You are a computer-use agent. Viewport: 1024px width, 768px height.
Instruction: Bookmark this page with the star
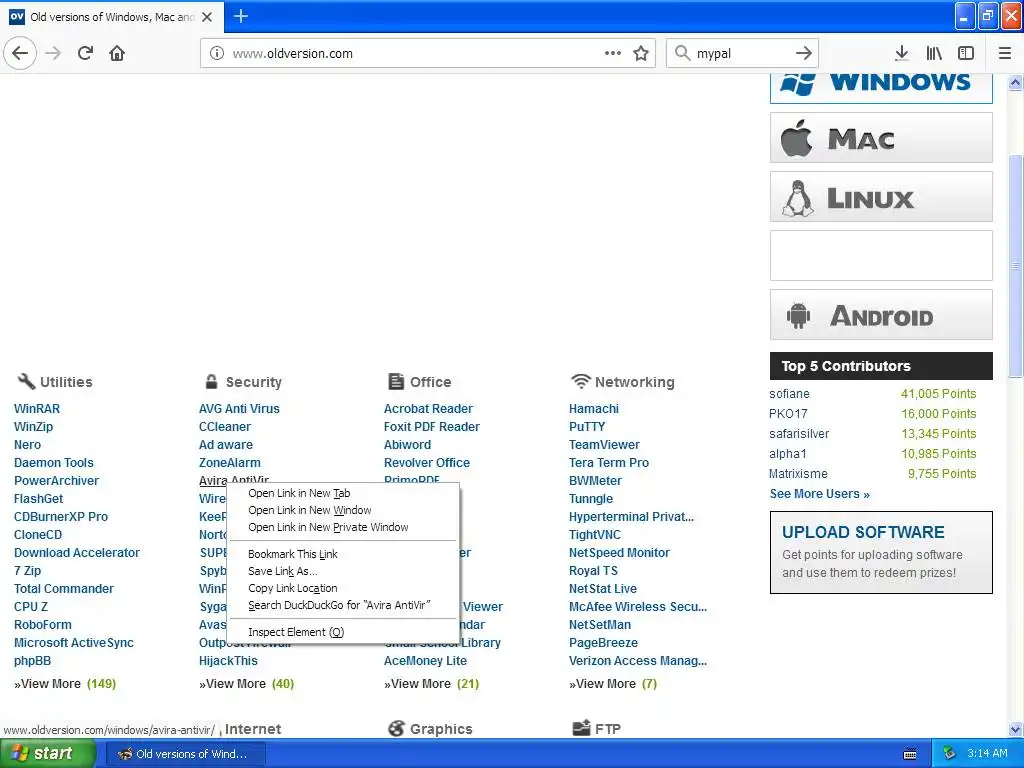point(641,53)
